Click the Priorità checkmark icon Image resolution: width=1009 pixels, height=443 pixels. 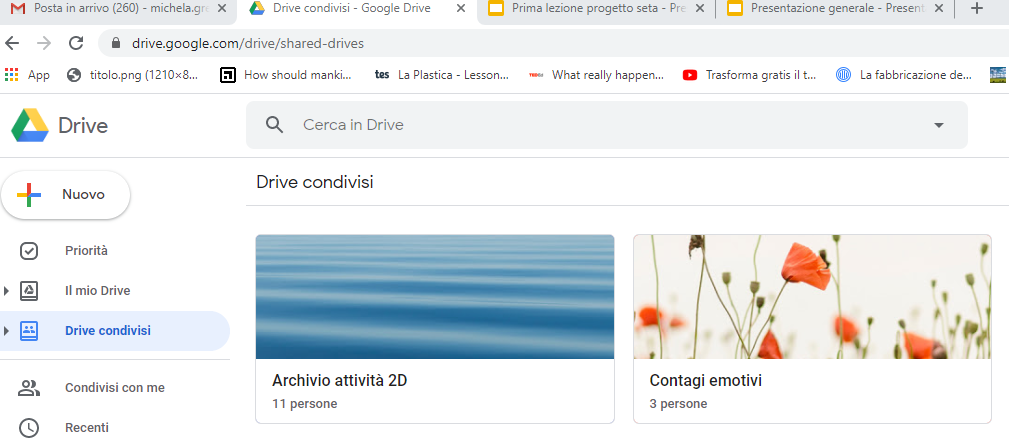coord(29,251)
